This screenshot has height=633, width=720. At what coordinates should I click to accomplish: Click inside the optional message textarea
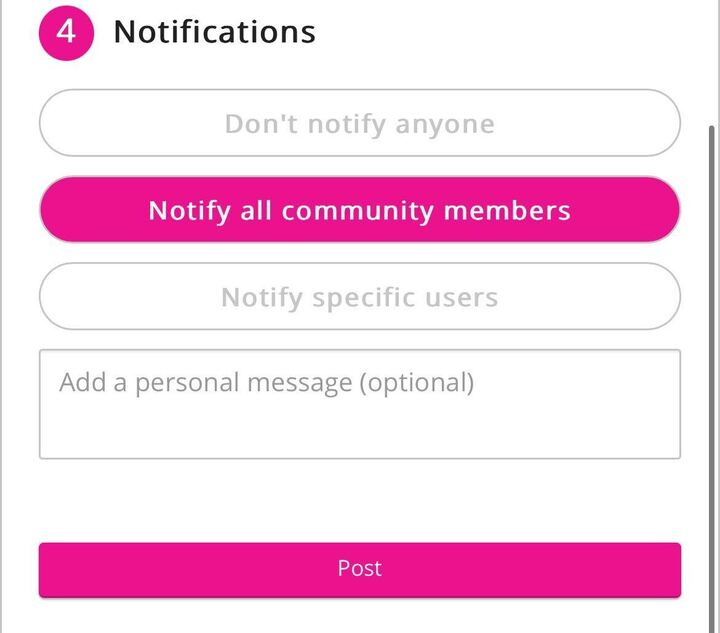point(359,404)
